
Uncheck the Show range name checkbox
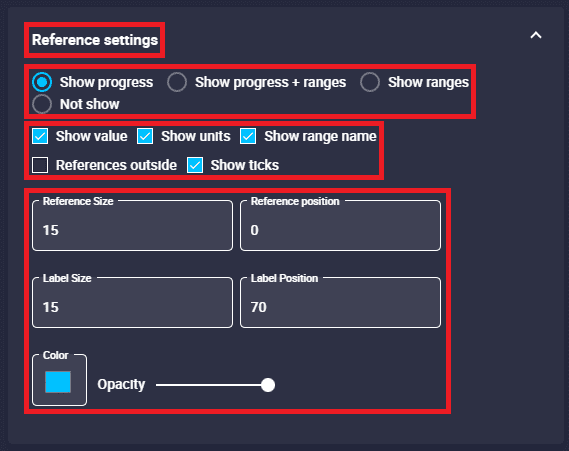(x=248, y=136)
